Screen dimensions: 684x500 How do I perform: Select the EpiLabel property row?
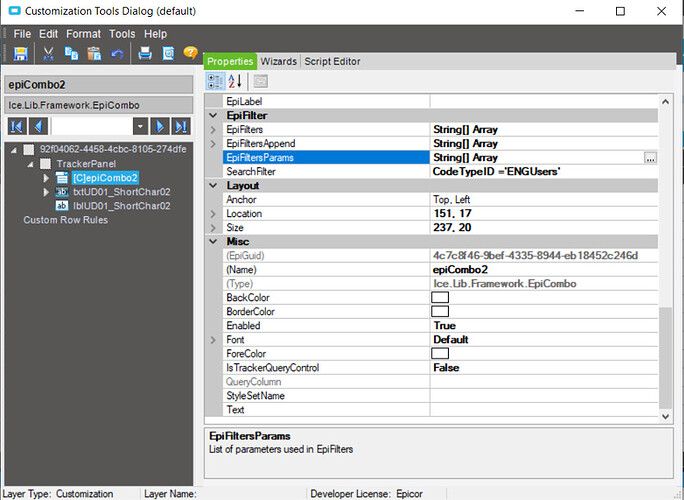[440, 101]
